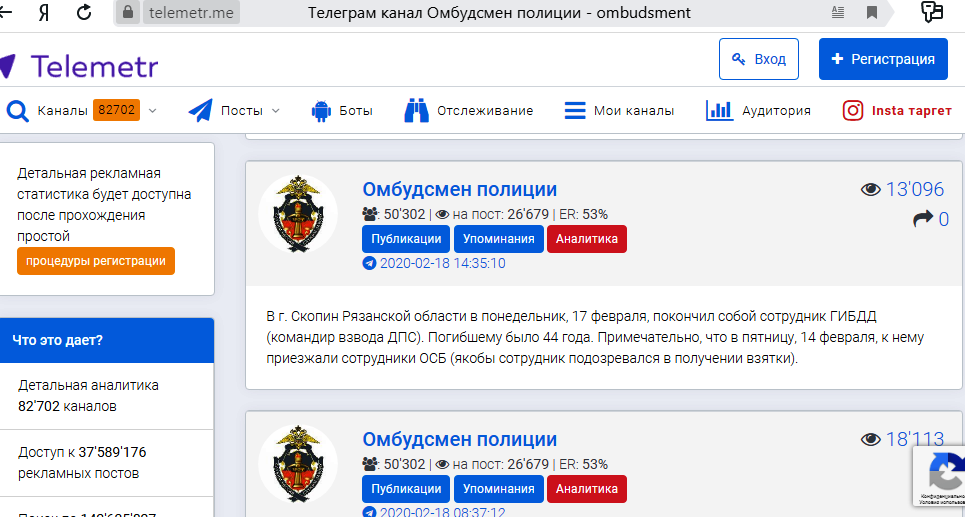965x517 pixels.
Task: Select Детальная аналитика 82'702 каналов row
Action: (x=106, y=396)
